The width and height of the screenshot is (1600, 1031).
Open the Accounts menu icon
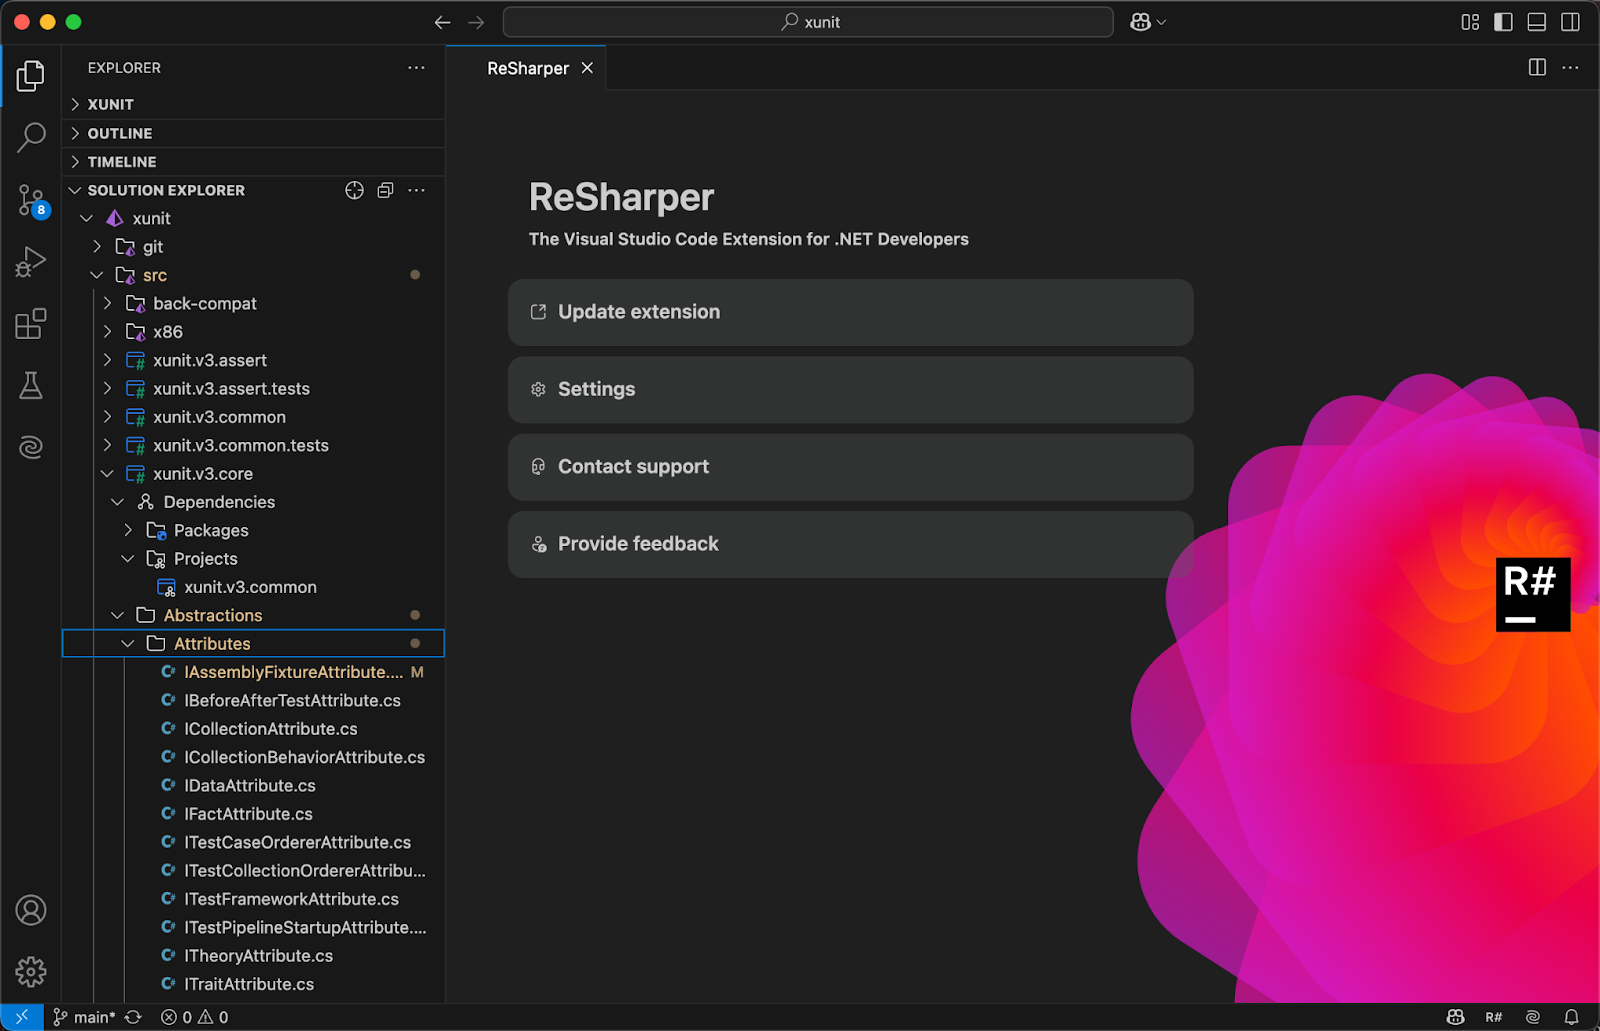tap(30, 911)
